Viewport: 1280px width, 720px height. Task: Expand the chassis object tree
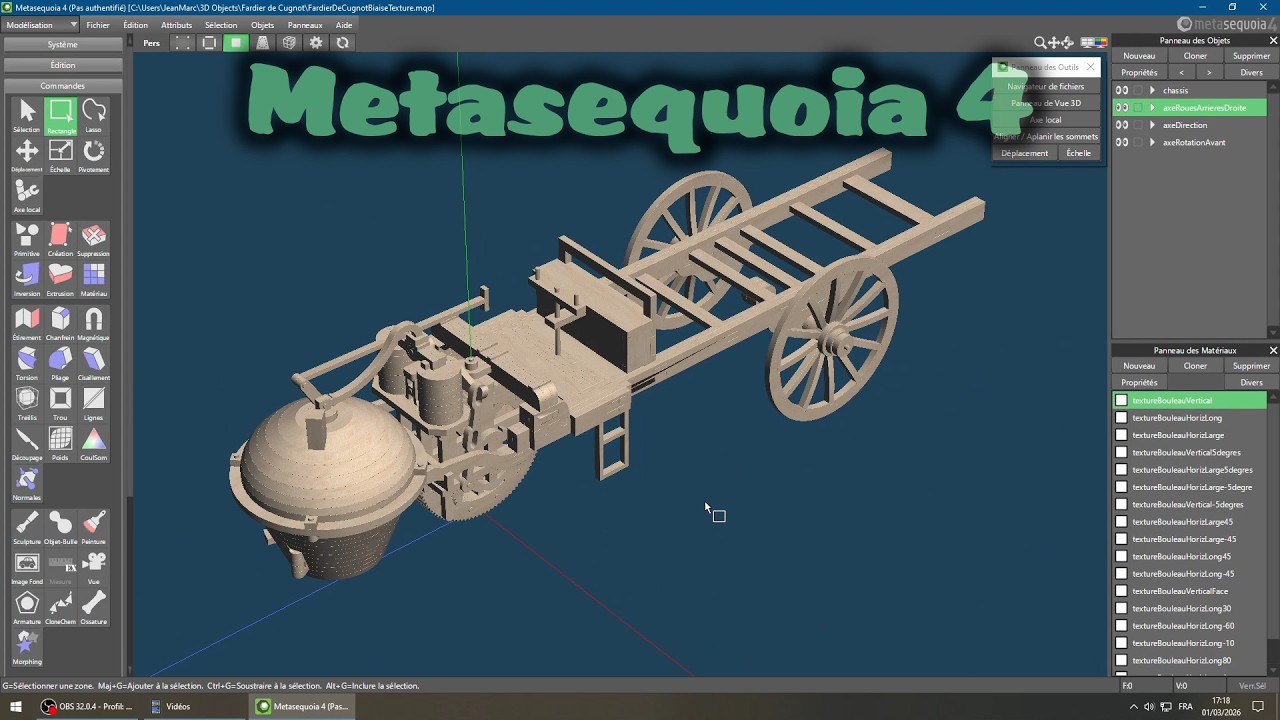point(1152,90)
